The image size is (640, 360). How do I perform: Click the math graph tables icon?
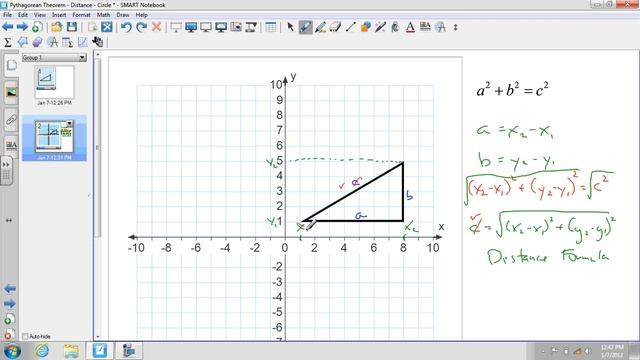(67, 42)
